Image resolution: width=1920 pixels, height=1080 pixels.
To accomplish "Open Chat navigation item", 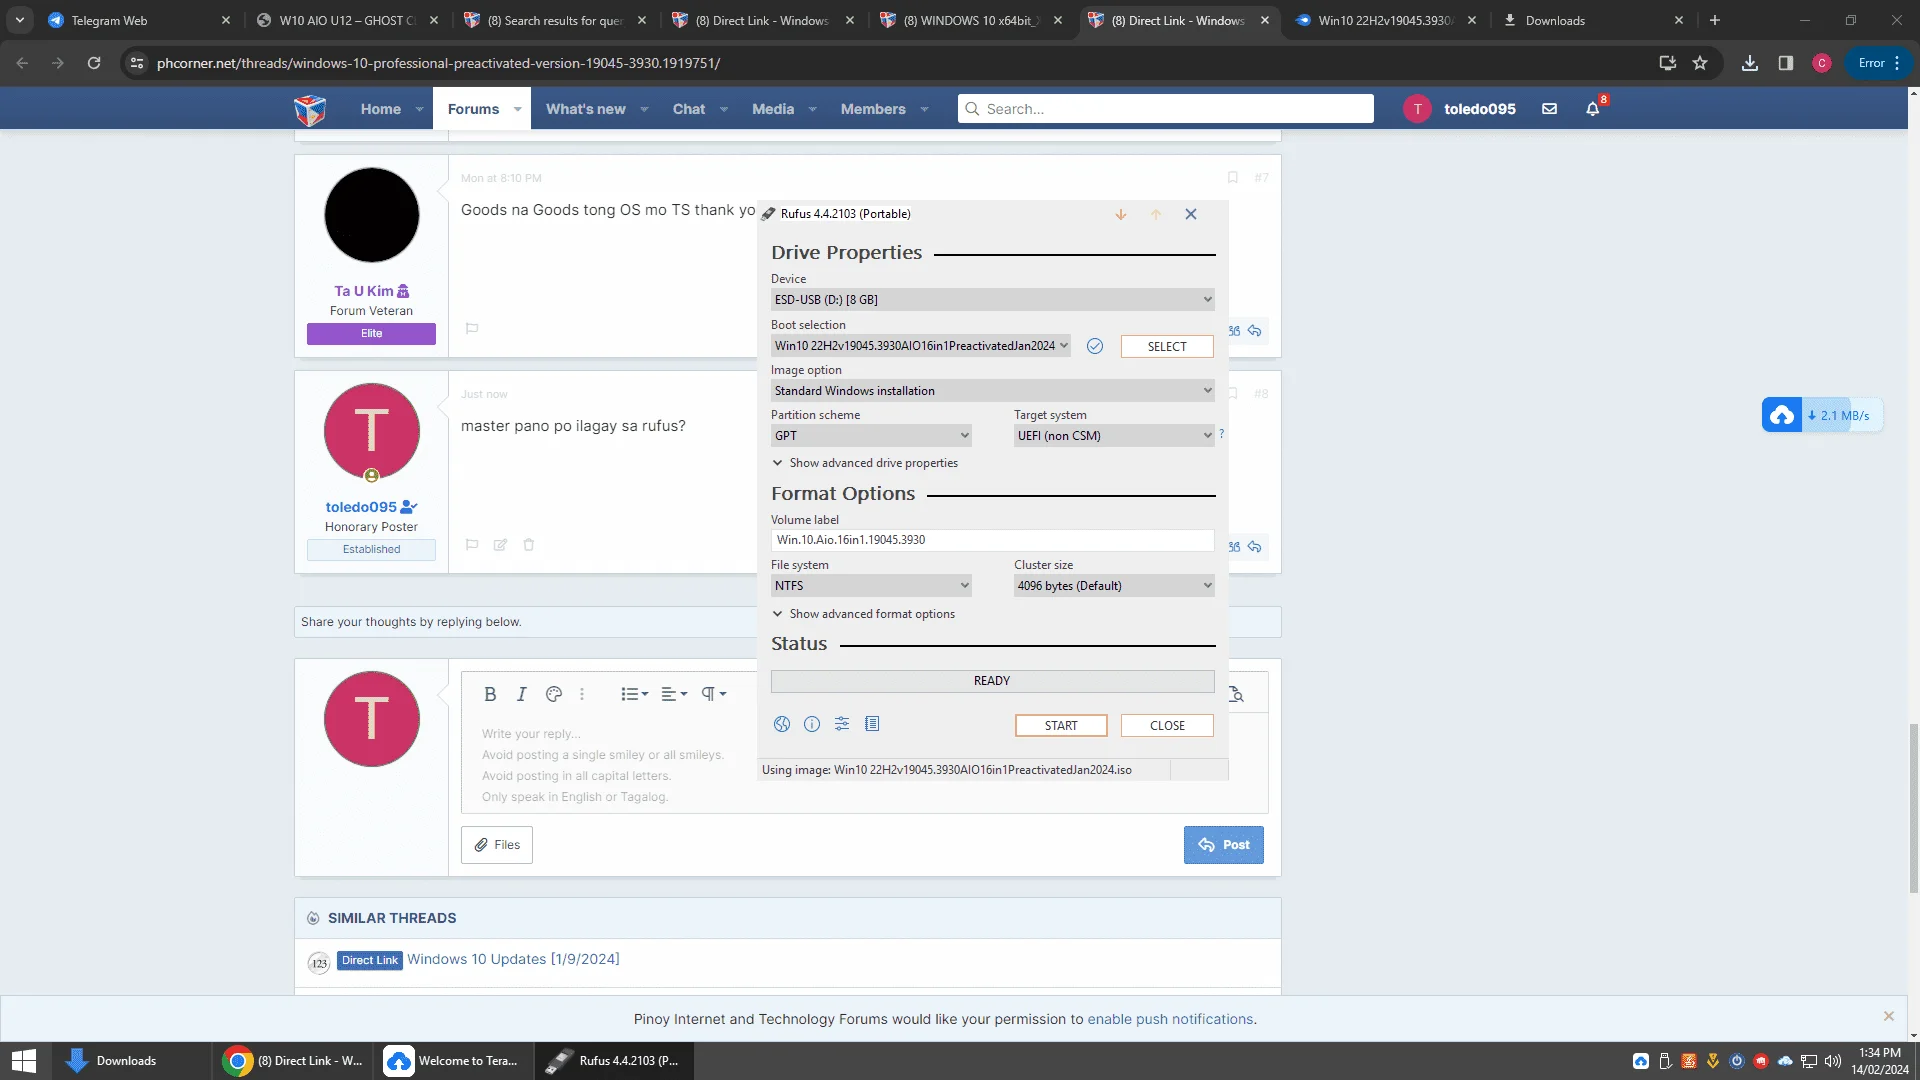I will 689,109.
